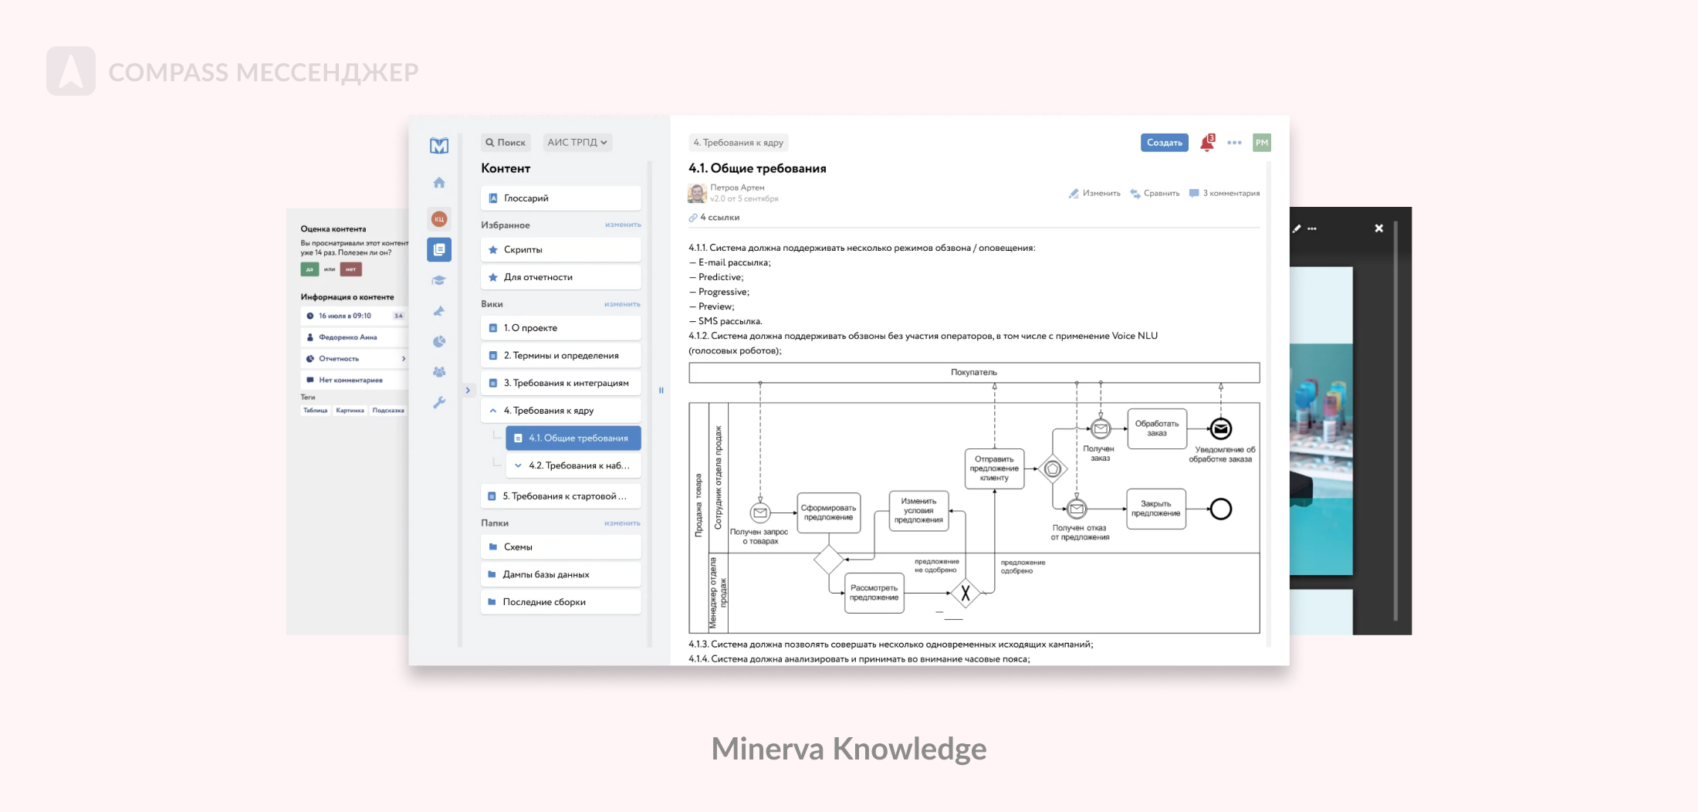1698x812 pixels.
Task: Open the content library sidebar icon
Action: point(439,249)
